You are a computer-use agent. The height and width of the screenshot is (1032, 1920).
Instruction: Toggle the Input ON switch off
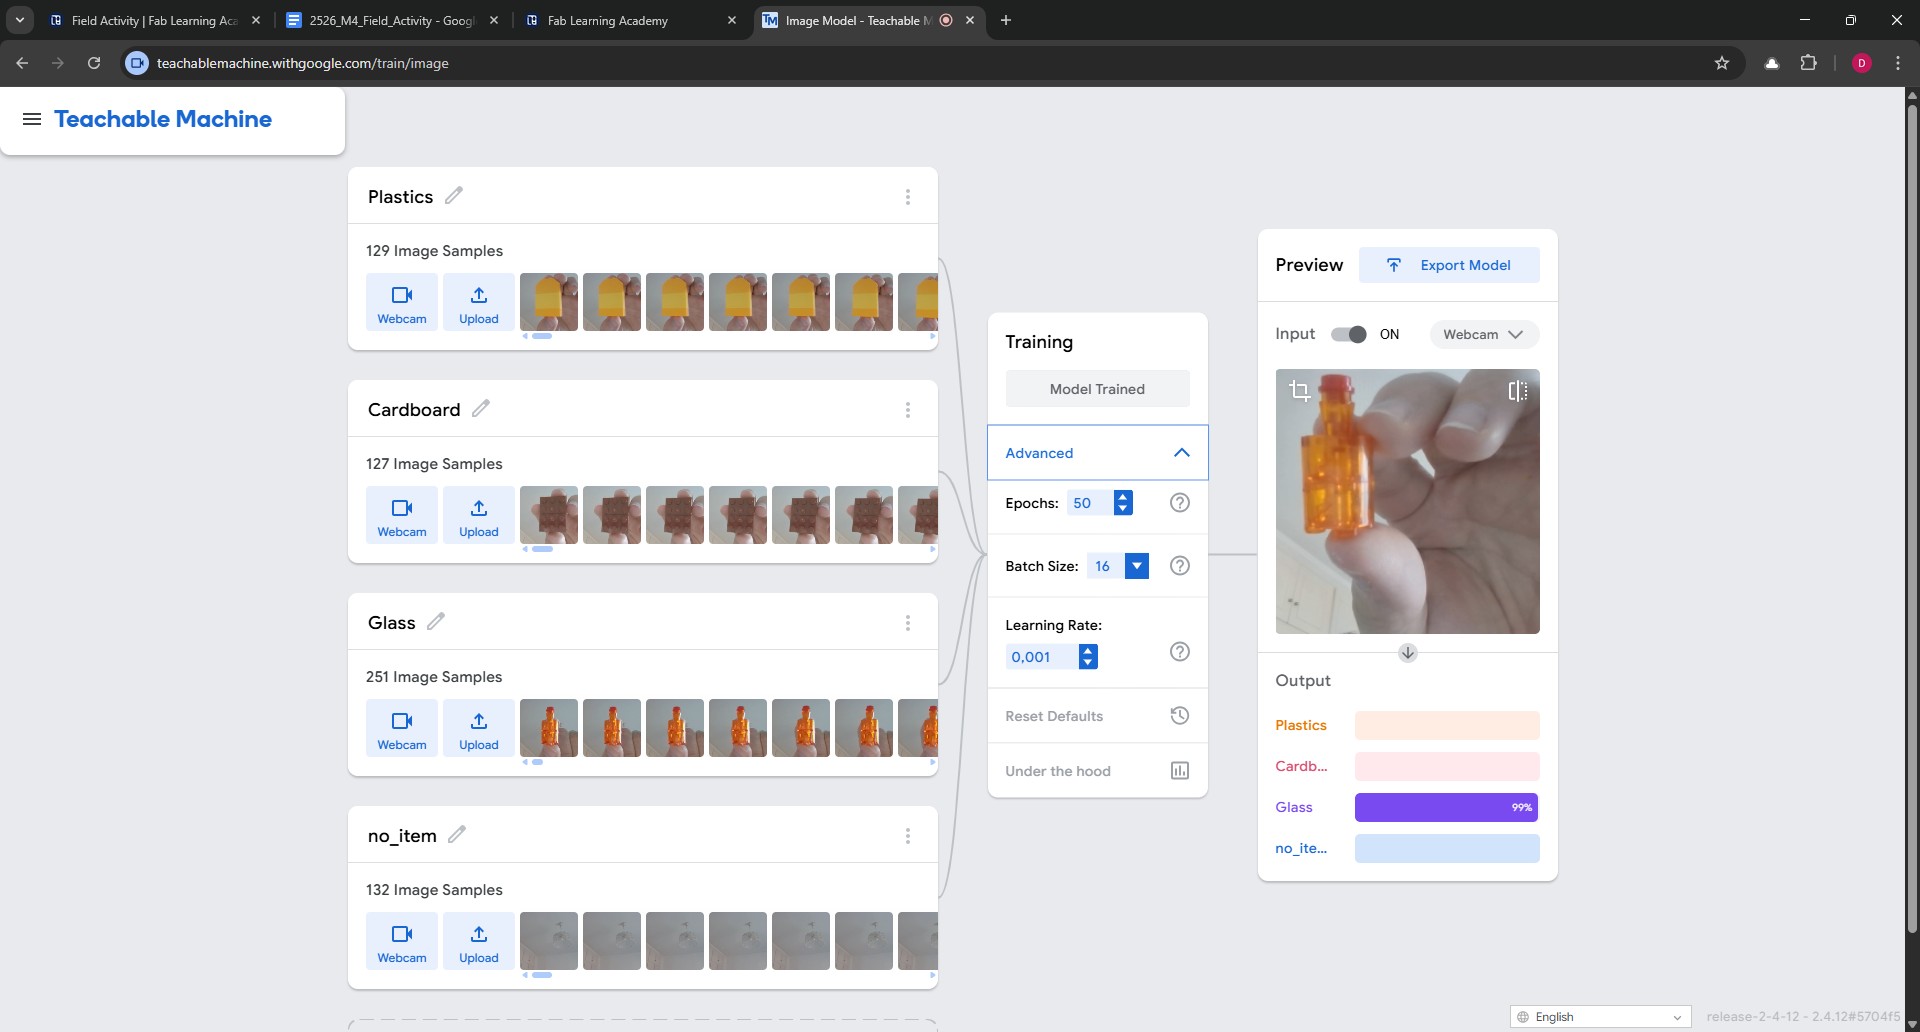click(x=1348, y=334)
